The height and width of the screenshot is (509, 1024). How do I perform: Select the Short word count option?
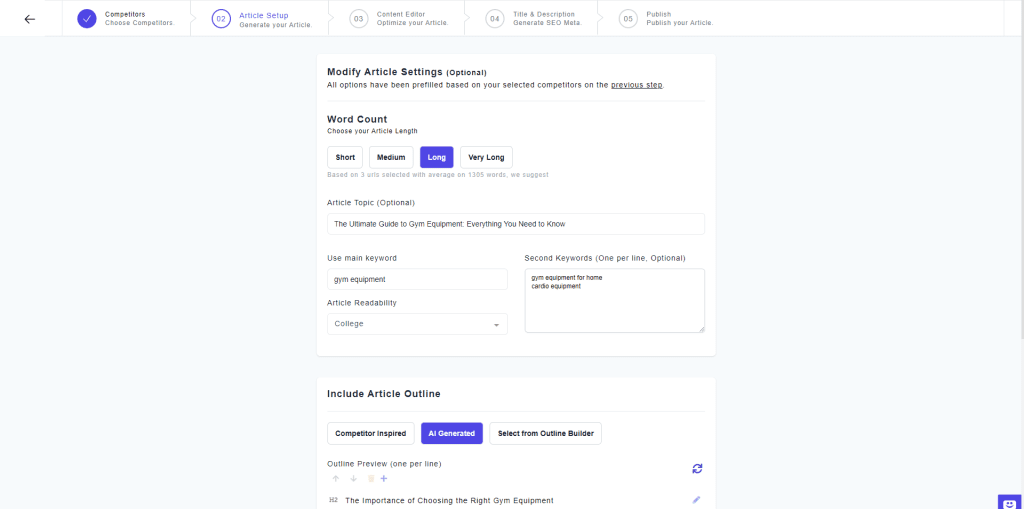(345, 157)
